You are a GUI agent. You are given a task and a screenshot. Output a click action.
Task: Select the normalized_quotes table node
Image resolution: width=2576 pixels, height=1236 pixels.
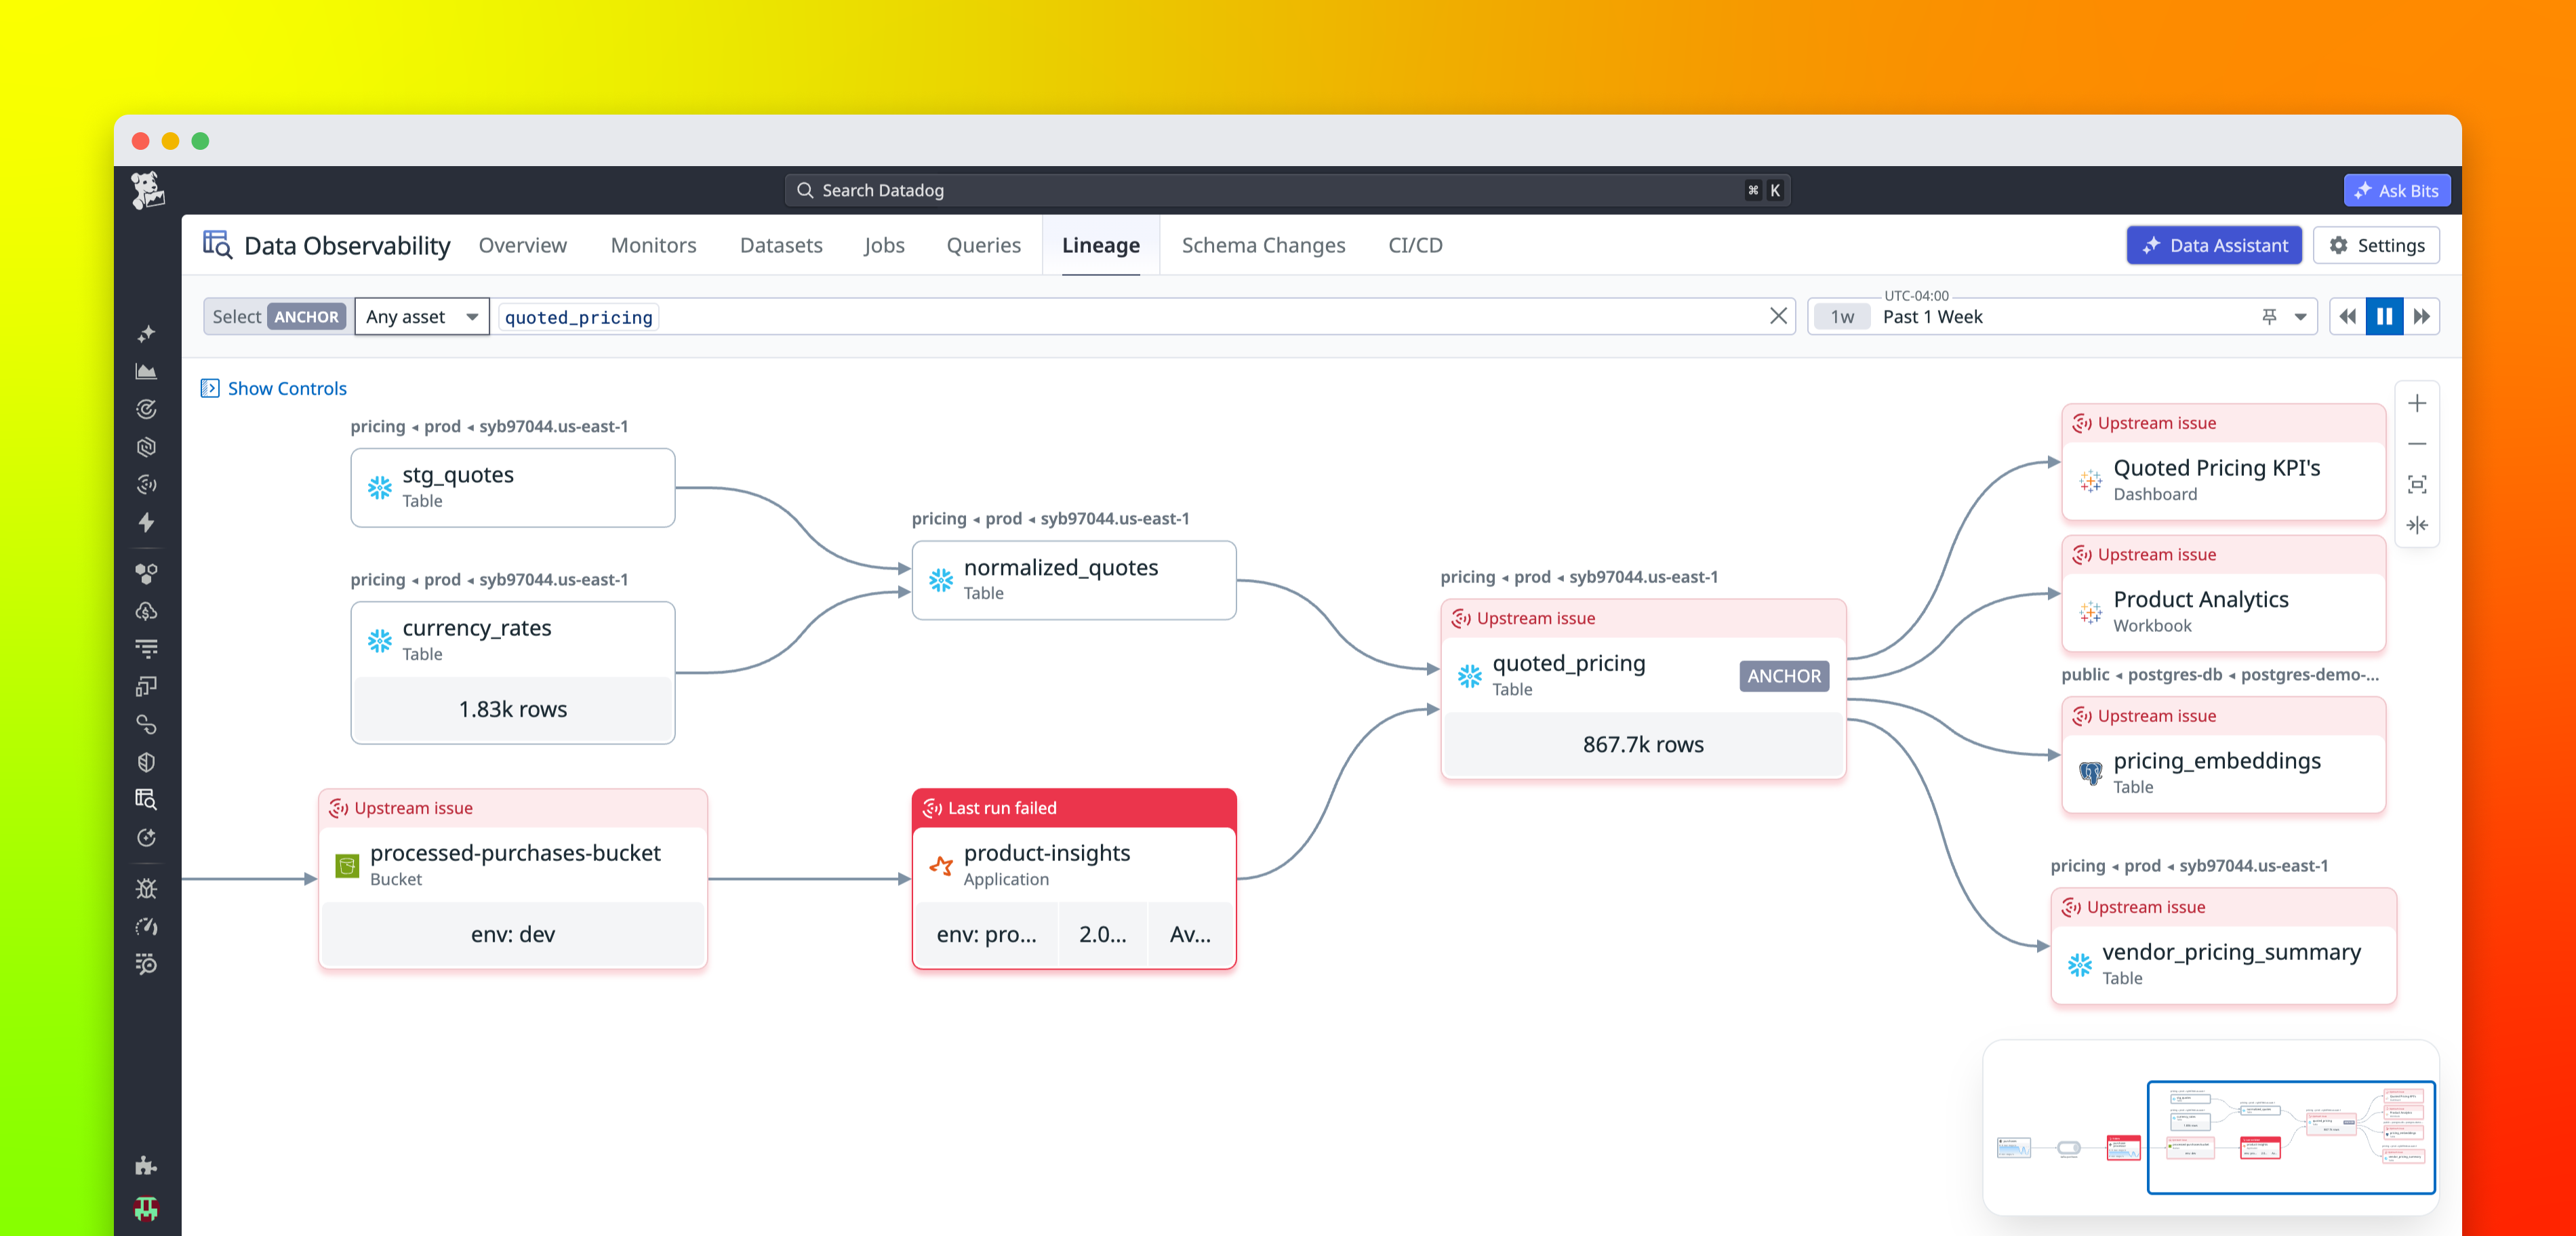pos(1074,580)
